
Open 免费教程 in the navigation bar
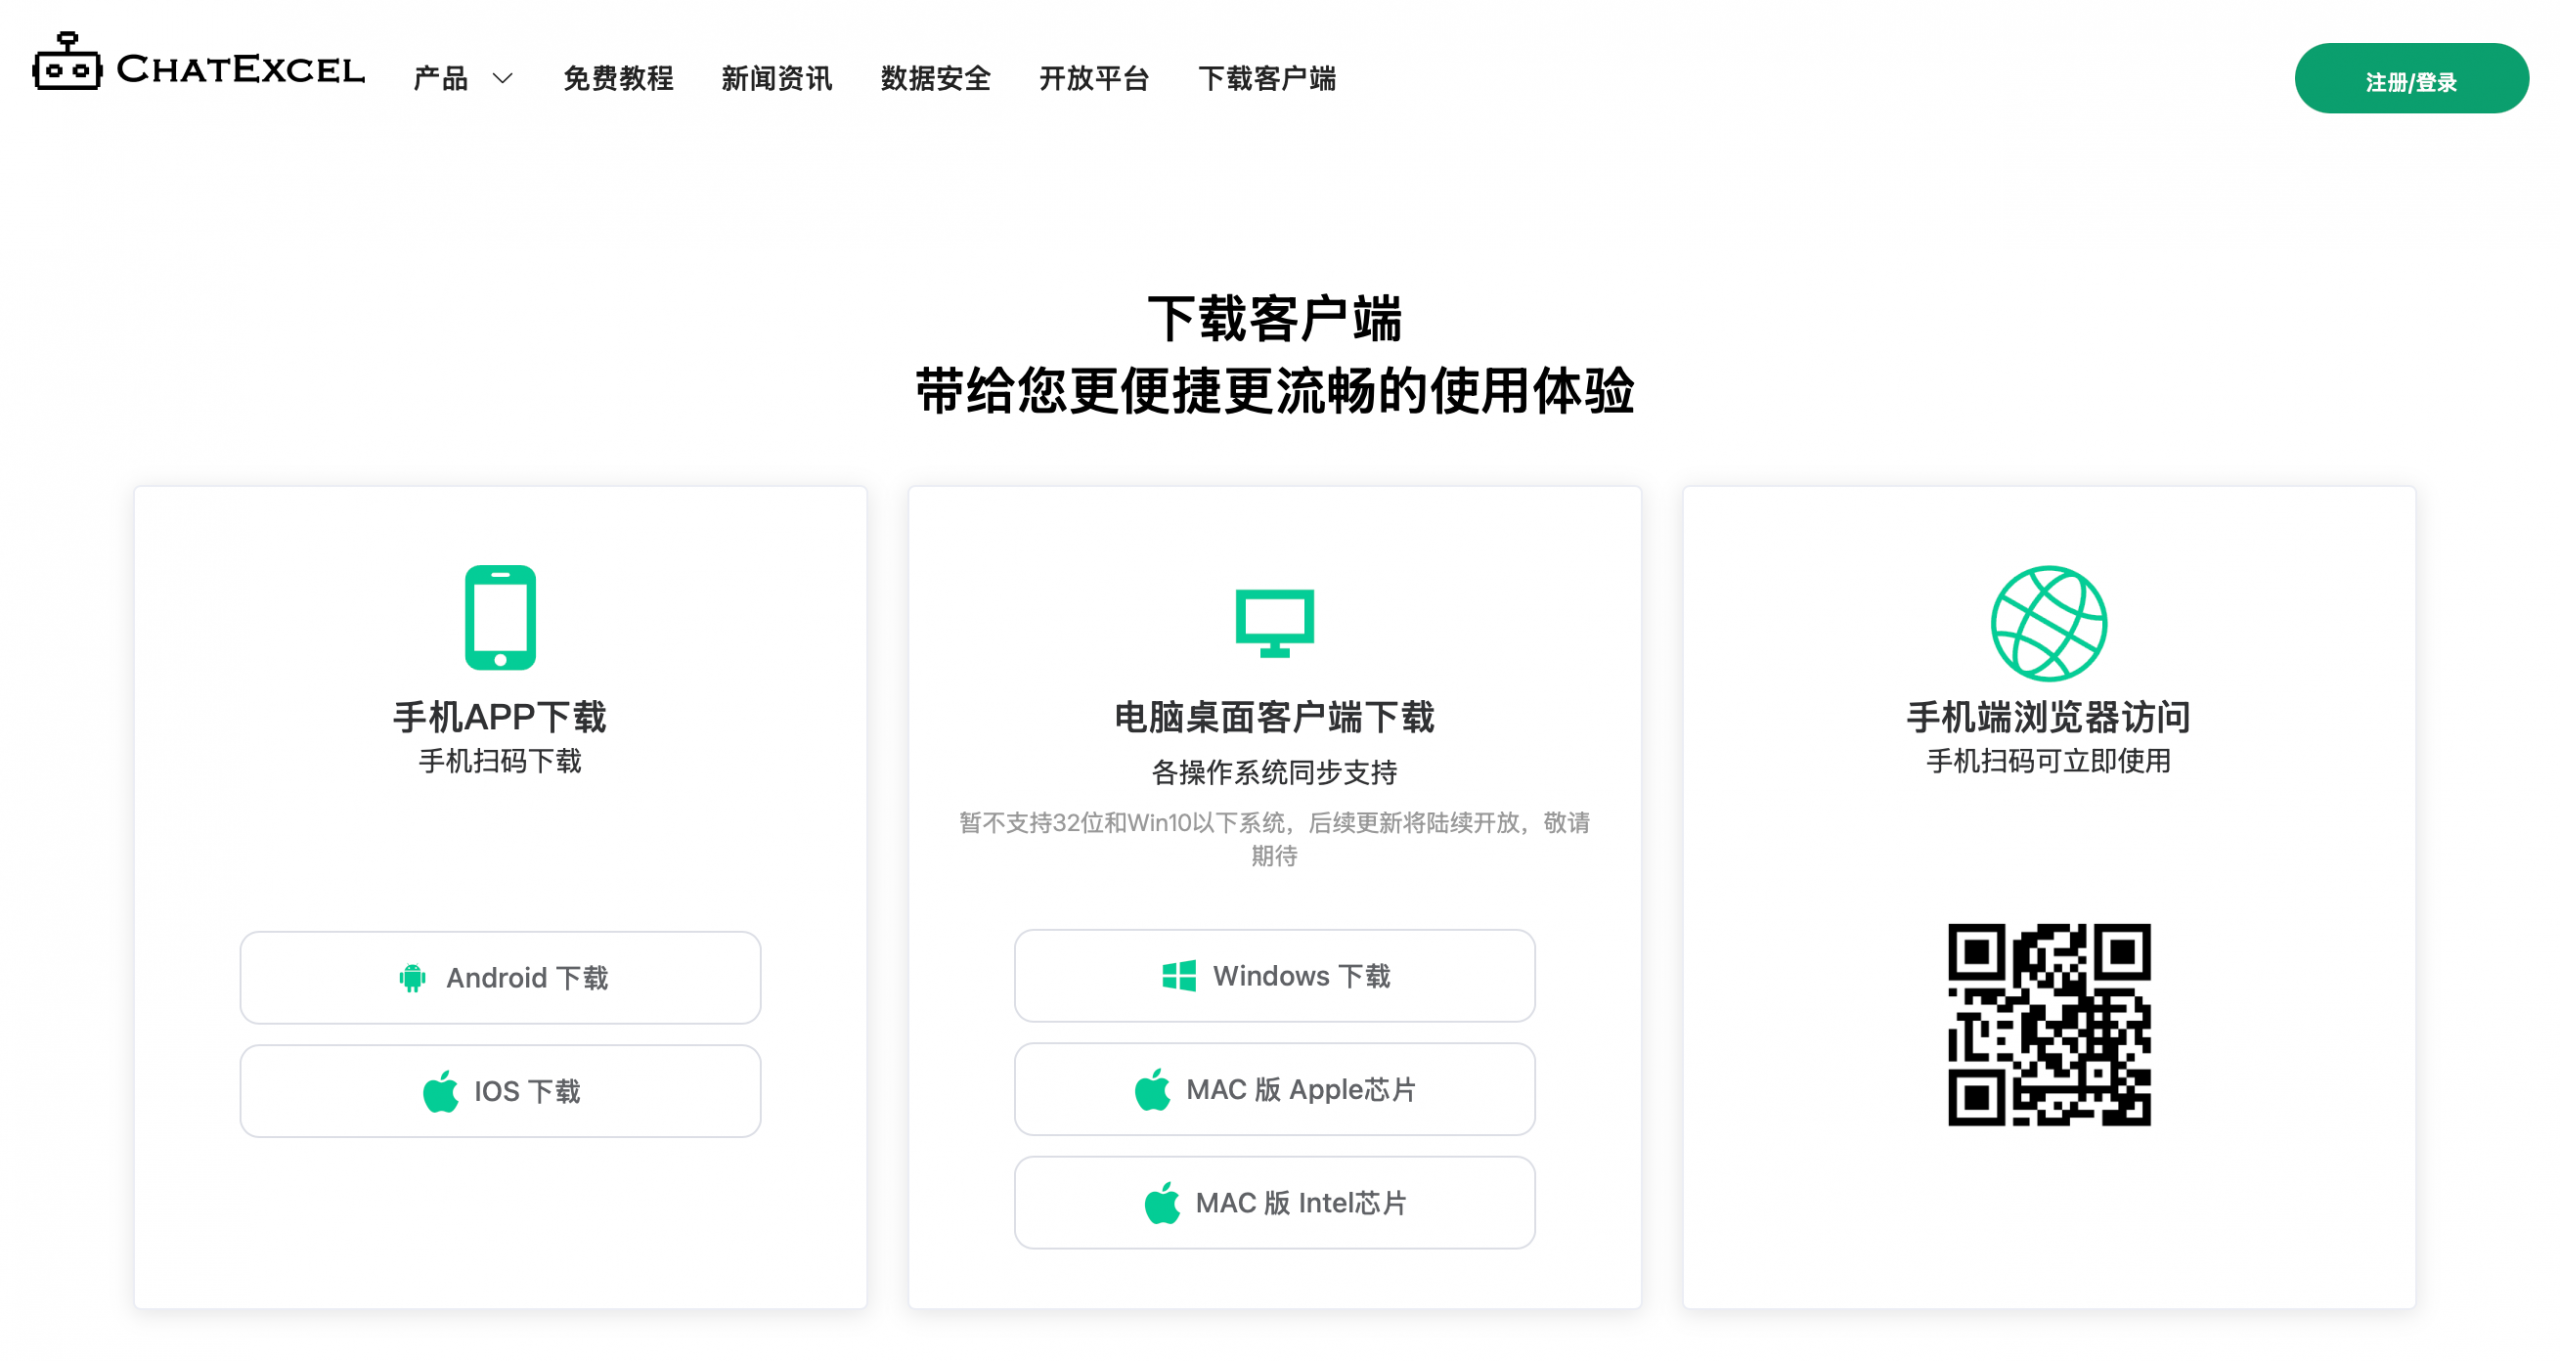click(x=618, y=78)
